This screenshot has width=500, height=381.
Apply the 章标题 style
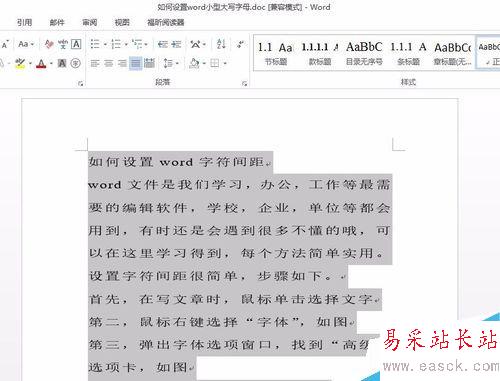click(452, 53)
